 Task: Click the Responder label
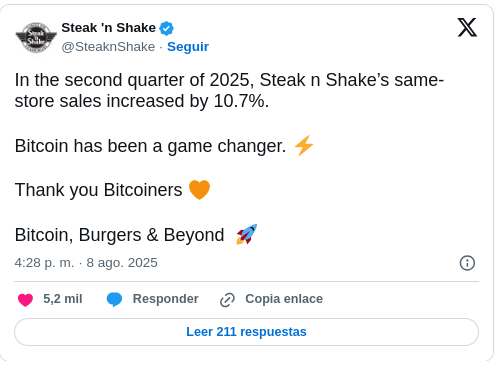tap(165, 299)
